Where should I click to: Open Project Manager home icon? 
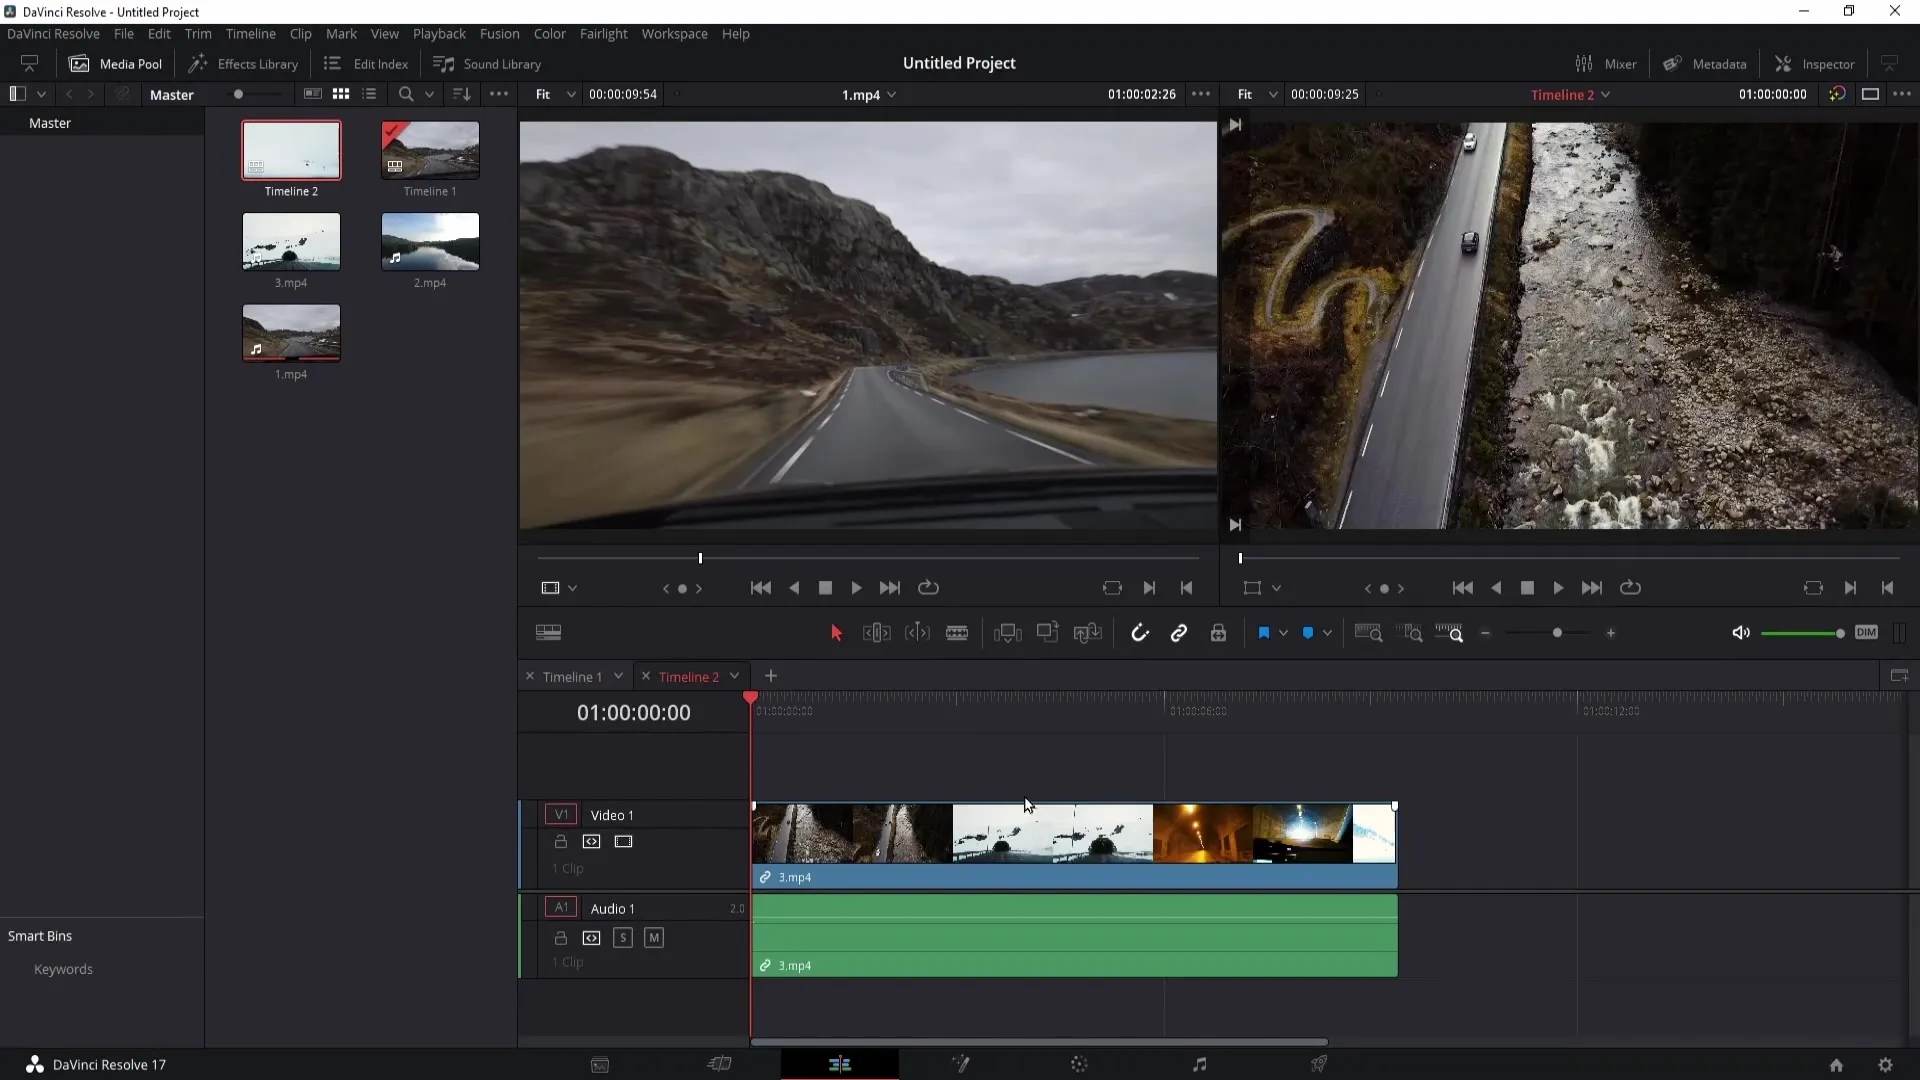point(1836,1065)
